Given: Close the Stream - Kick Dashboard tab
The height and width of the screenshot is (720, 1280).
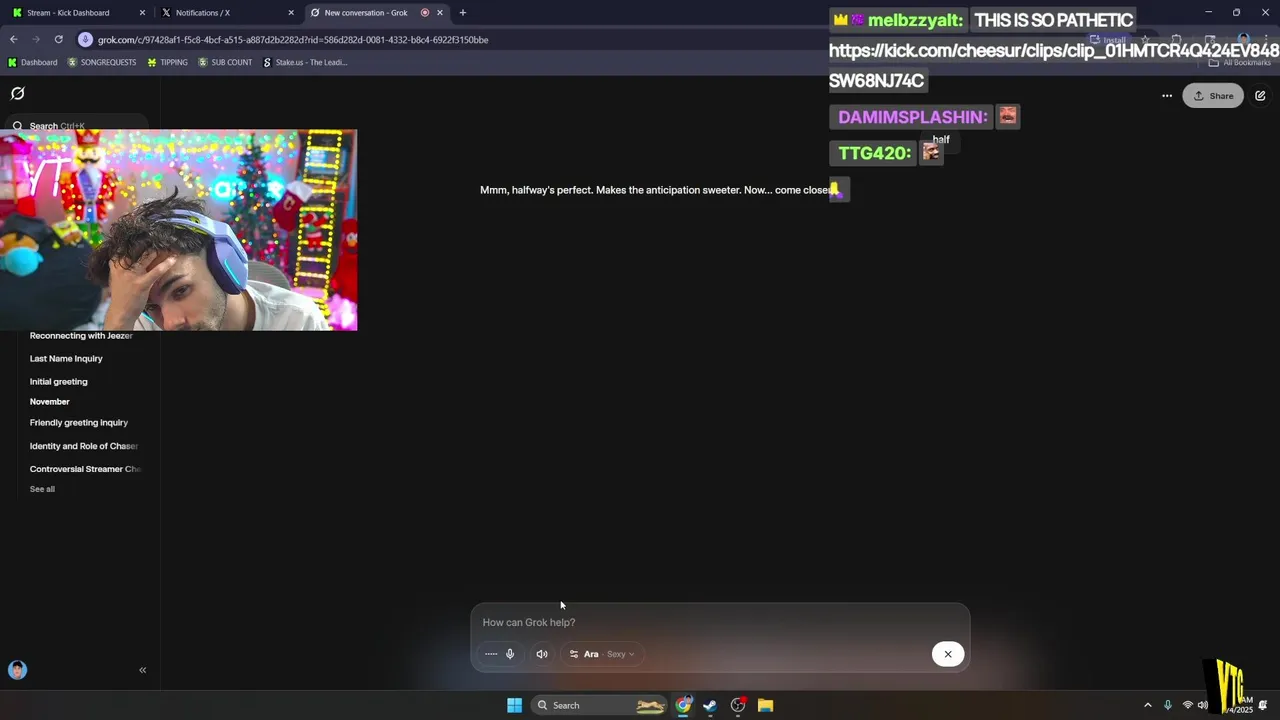Looking at the screenshot, I should coord(142,13).
